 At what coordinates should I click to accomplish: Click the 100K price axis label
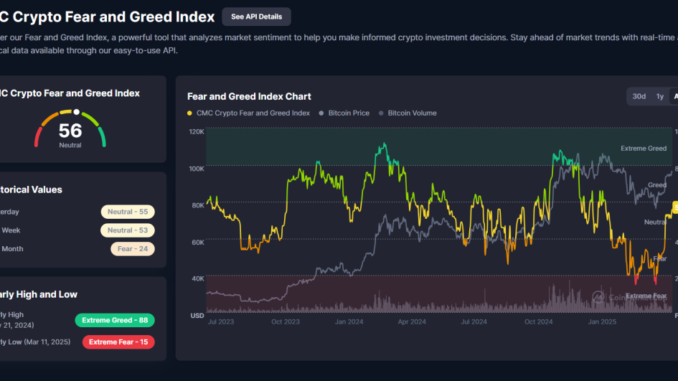tap(196, 169)
